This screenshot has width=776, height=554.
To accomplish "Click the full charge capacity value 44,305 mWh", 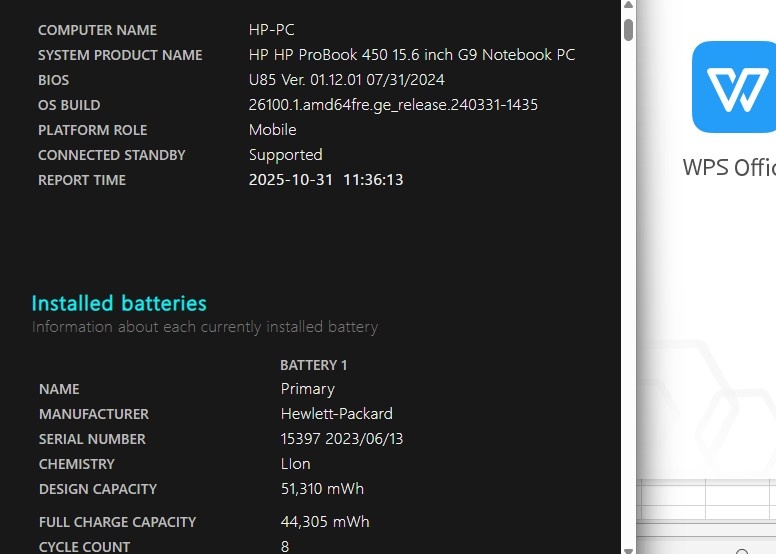I will pyautogui.click(x=325, y=522).
